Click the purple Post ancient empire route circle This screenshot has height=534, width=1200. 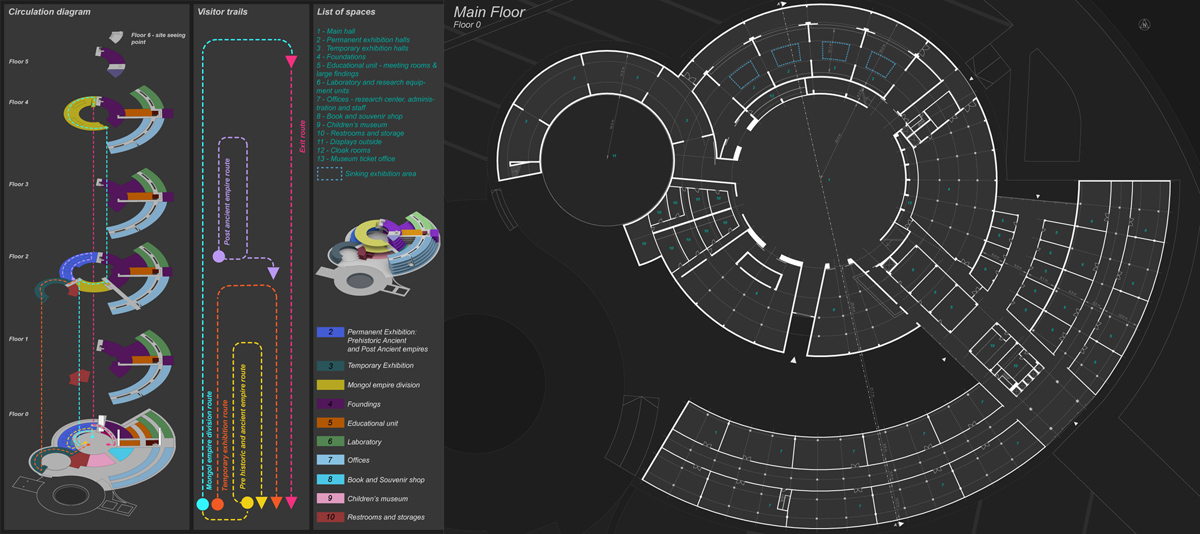[x=218, y=257]
